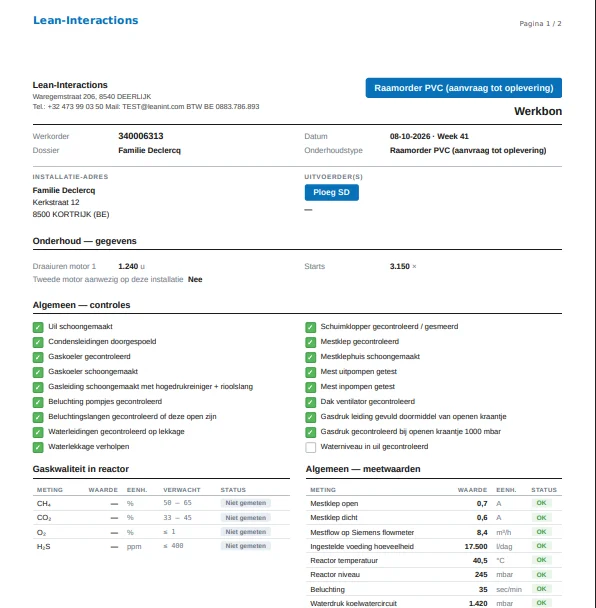Viewport: 596px width, 608px height.
Task: Click the company address 'Waregemstraat 206, 8540 DEERLIJK'
Action: (x=92, y=97)
